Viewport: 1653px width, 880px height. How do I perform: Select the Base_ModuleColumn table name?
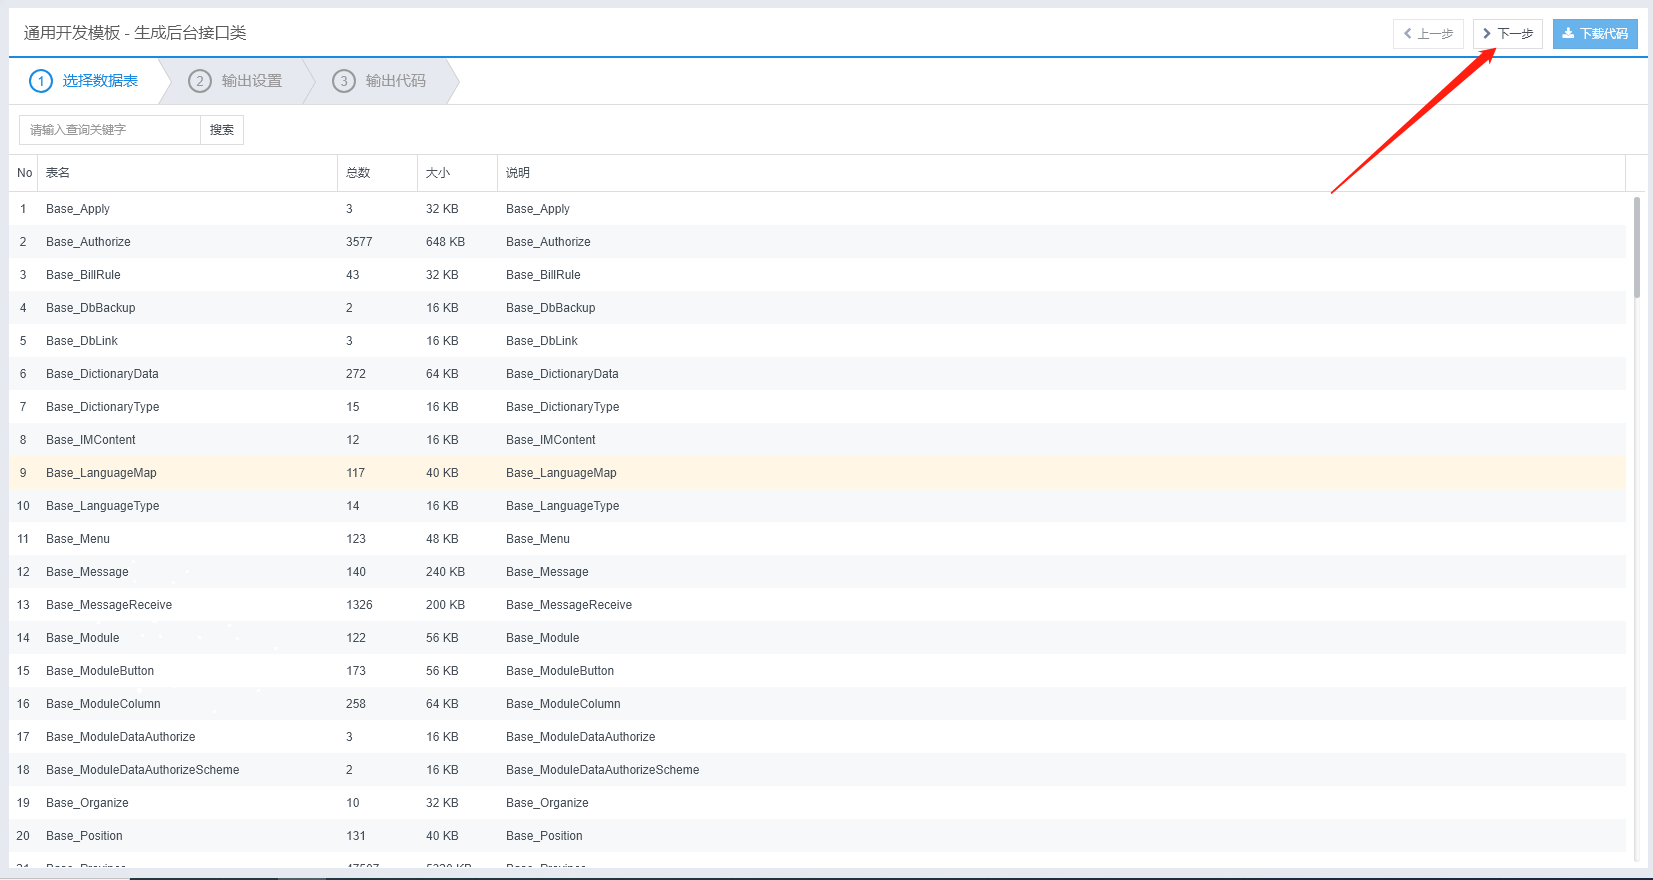coord(103,704)
